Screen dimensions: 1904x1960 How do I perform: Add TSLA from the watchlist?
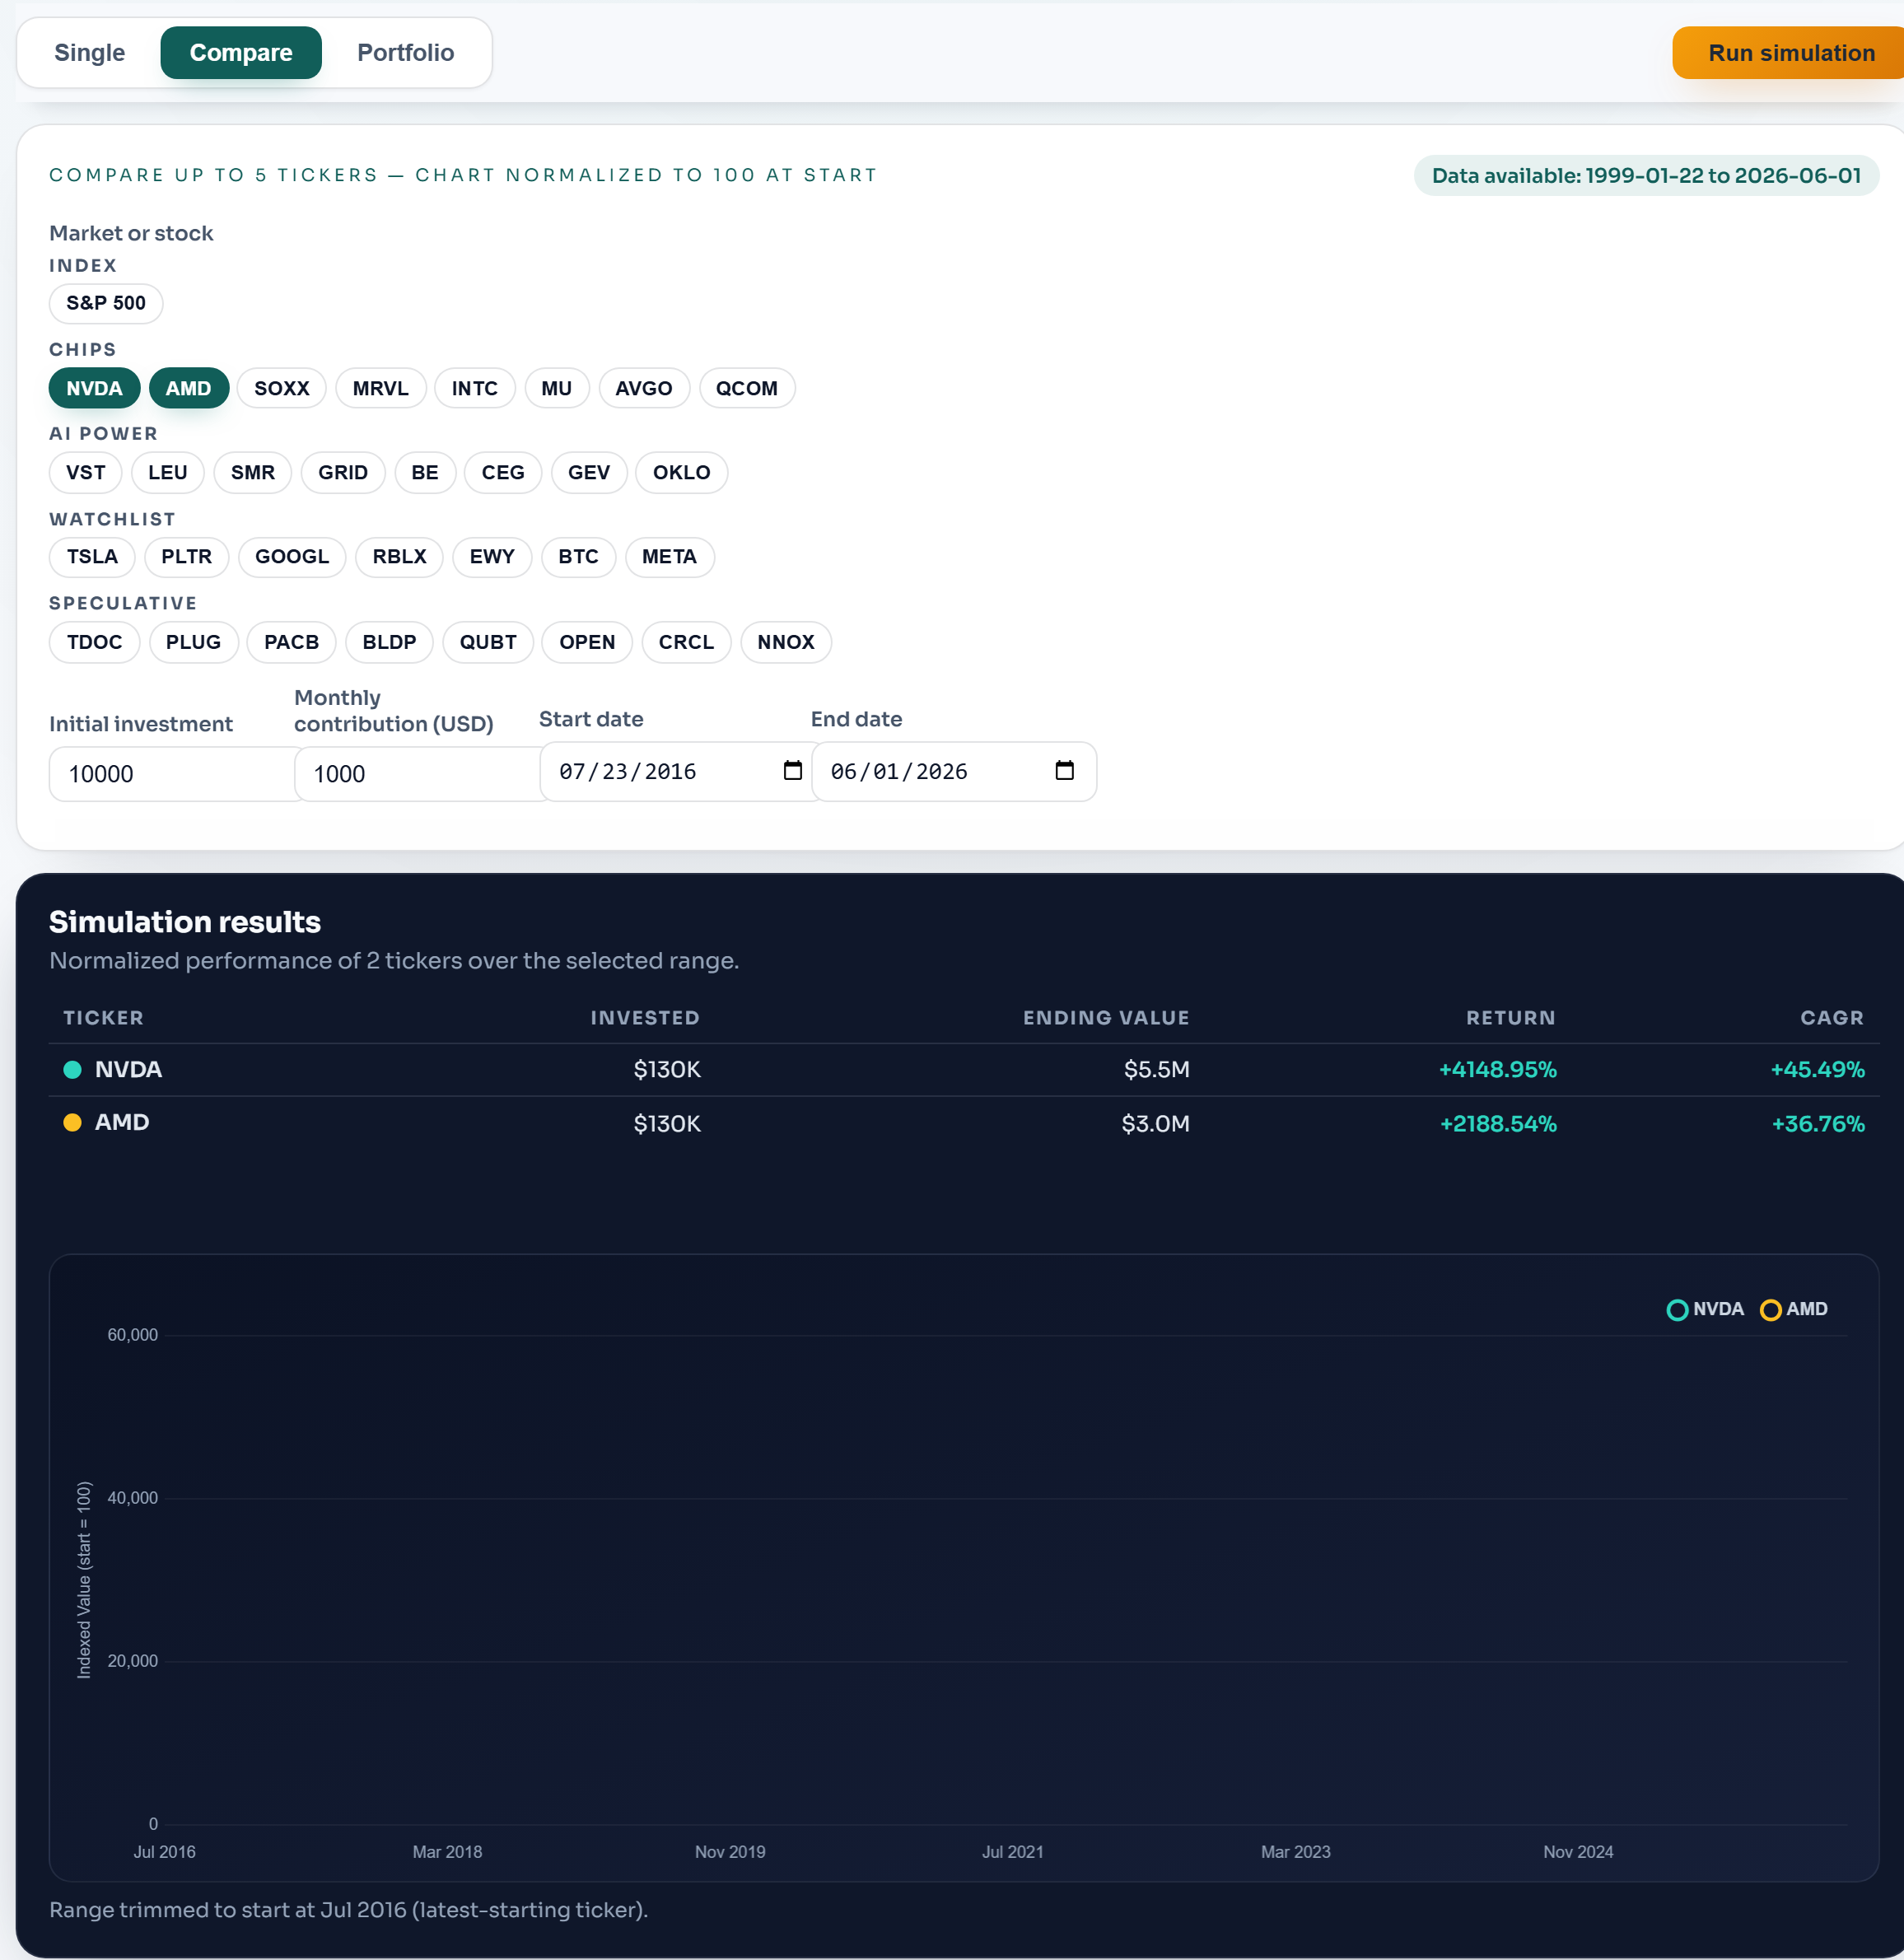[x=92, y=557]
